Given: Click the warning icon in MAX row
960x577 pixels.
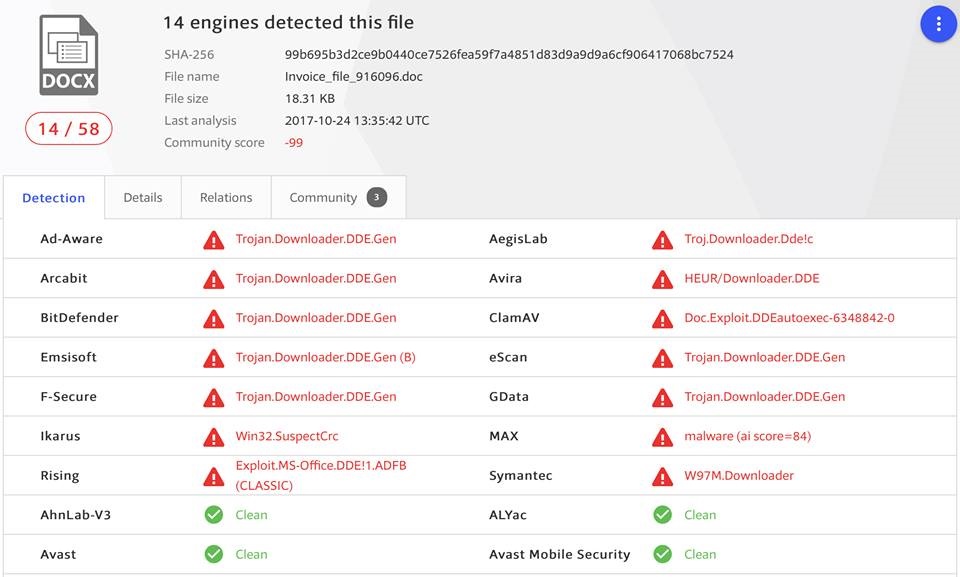Looking at the screenshot, I should click(x=662, y=437).
